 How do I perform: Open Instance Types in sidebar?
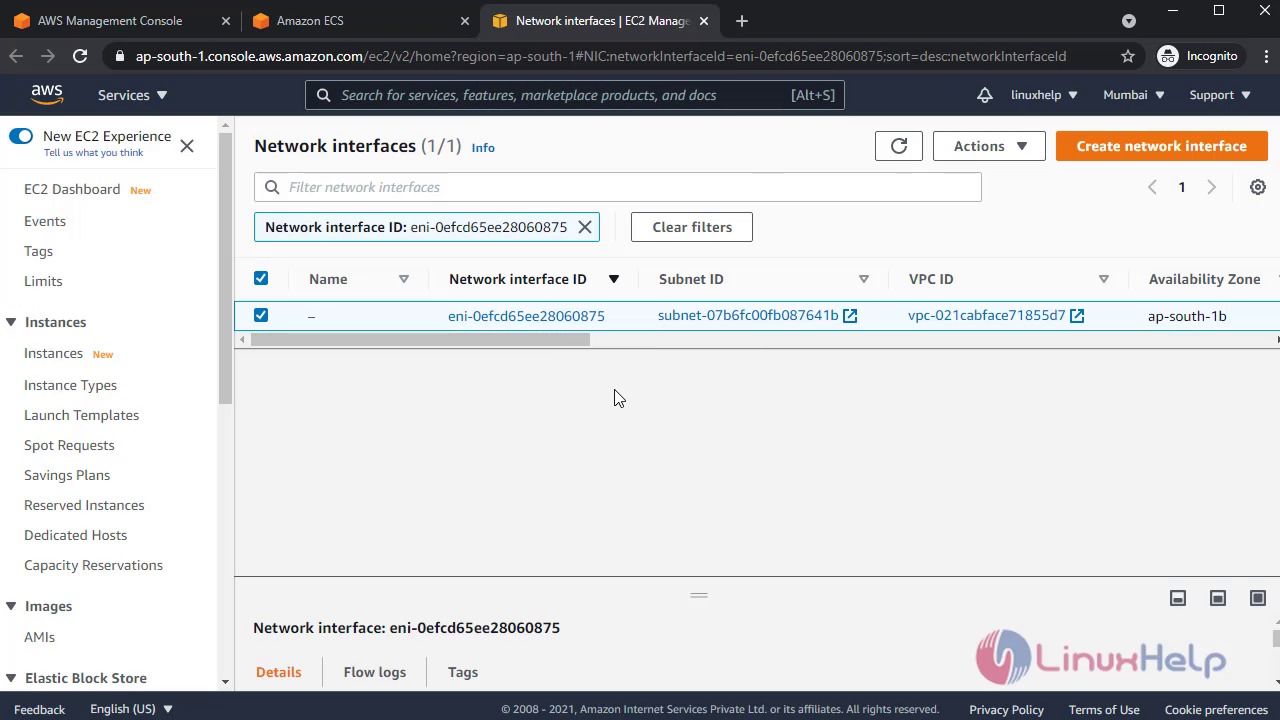pos(70,385)
